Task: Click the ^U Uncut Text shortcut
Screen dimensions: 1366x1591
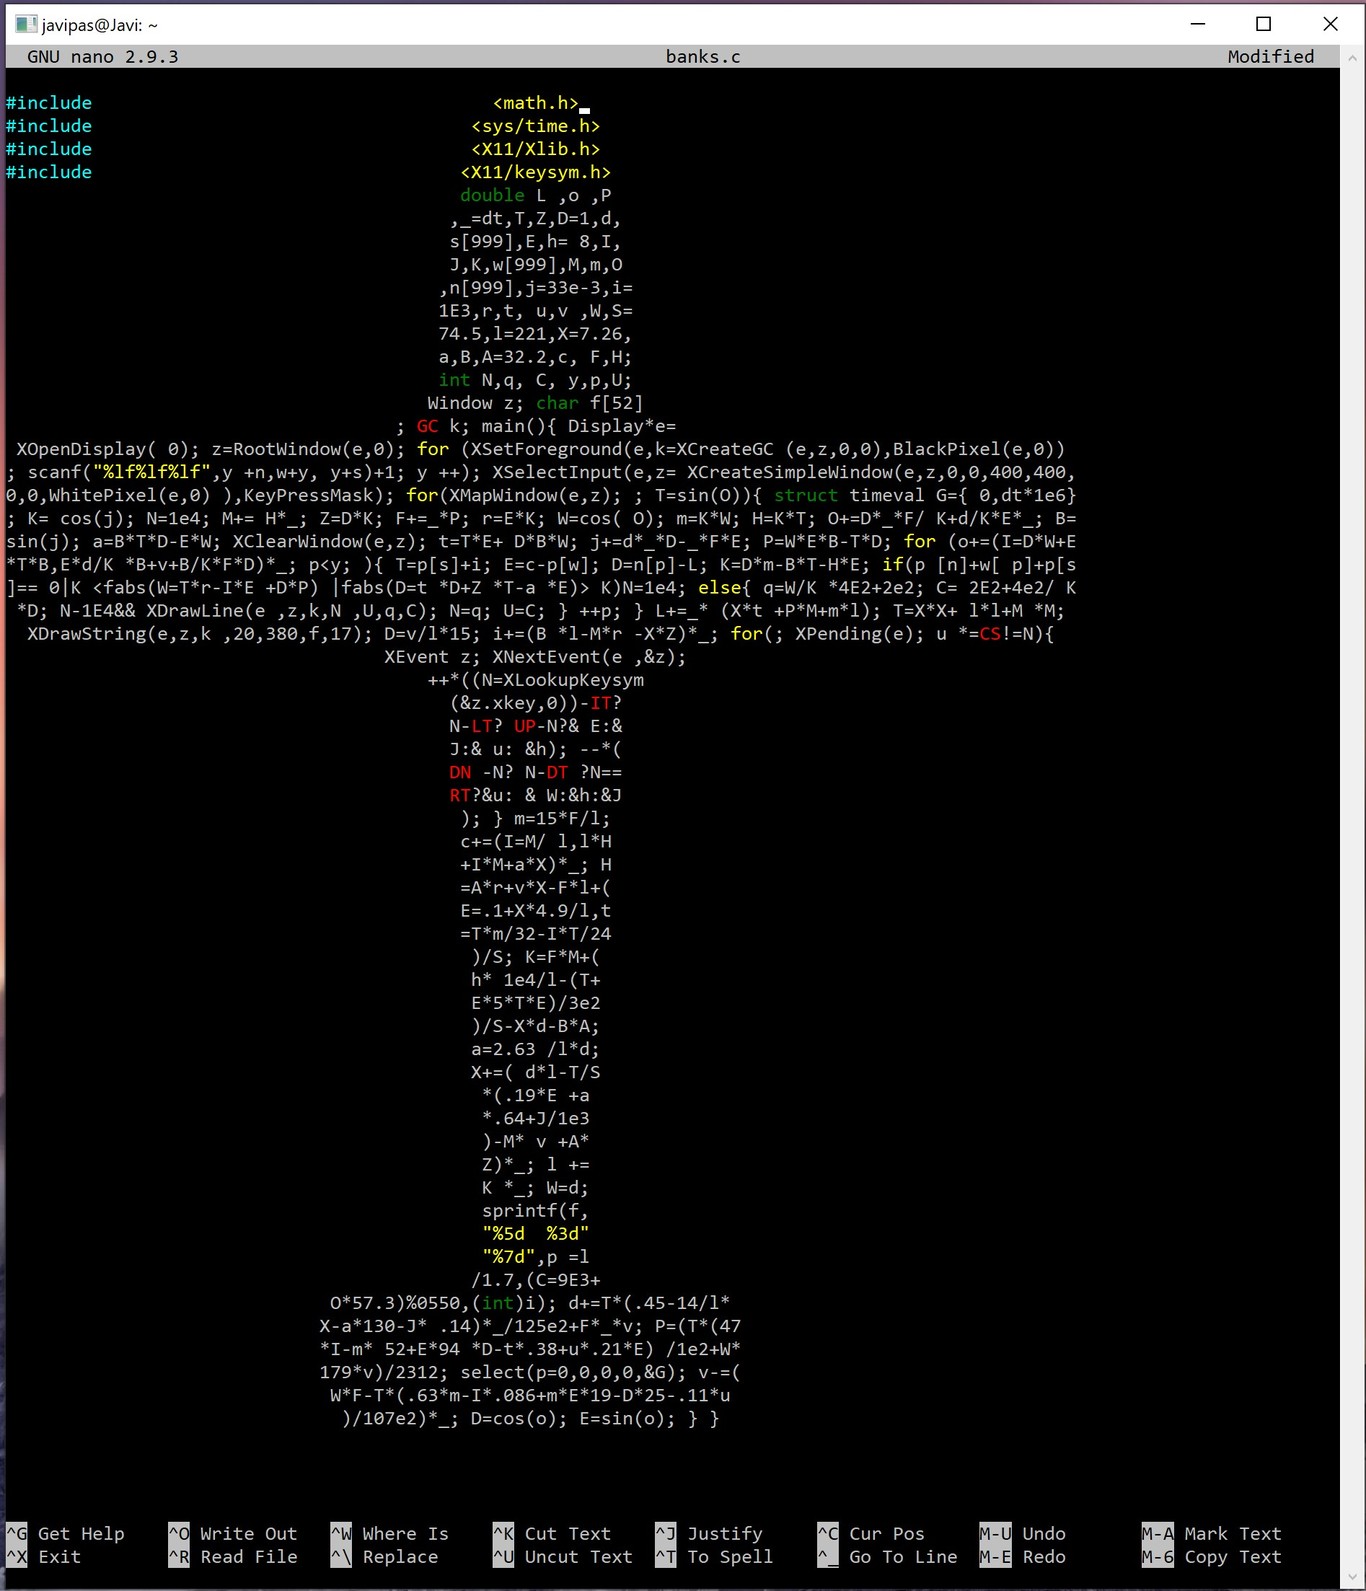Action: (x=562, y=1557)
